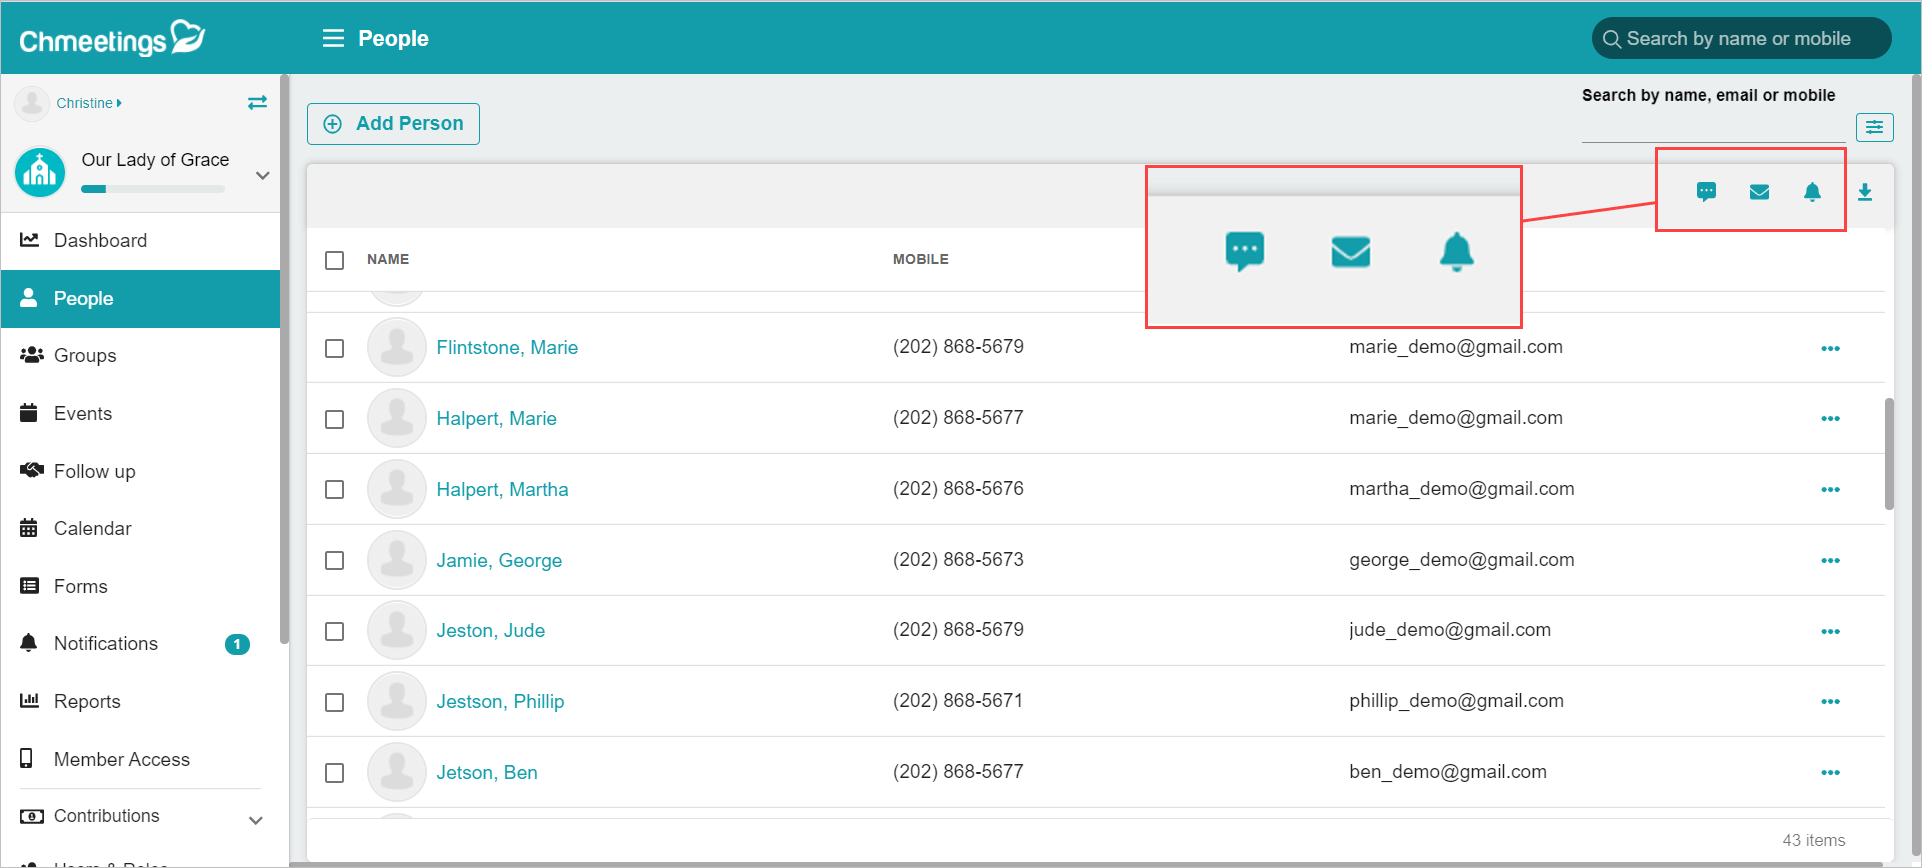Screen dimensions: 1922x868
Task: Click the notification bell icon in toolbar
Action: 1812,192
